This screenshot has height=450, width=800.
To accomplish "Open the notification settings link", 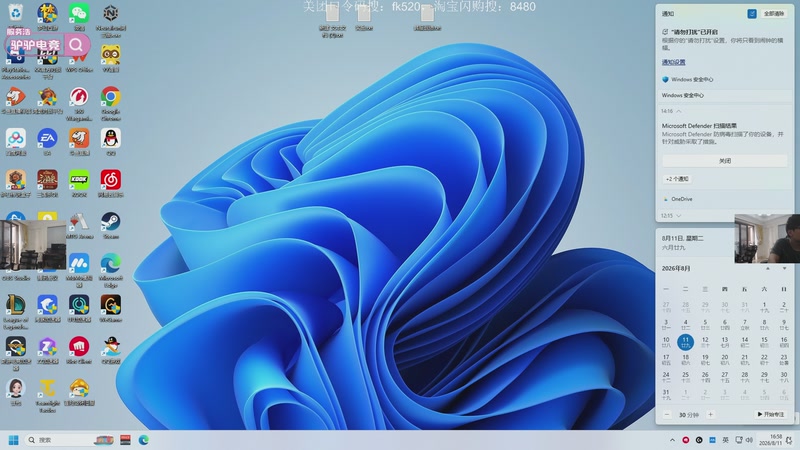I will pyautogui.click(x=673, y=62).
